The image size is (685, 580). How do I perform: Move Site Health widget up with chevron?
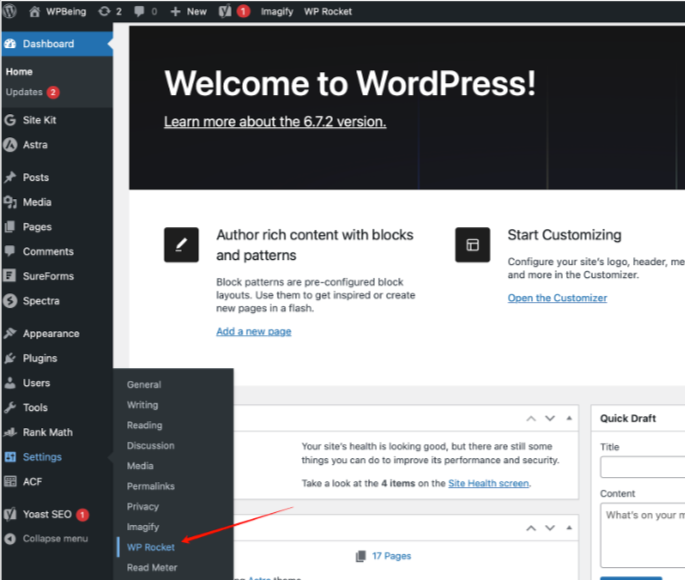[531, 418]
